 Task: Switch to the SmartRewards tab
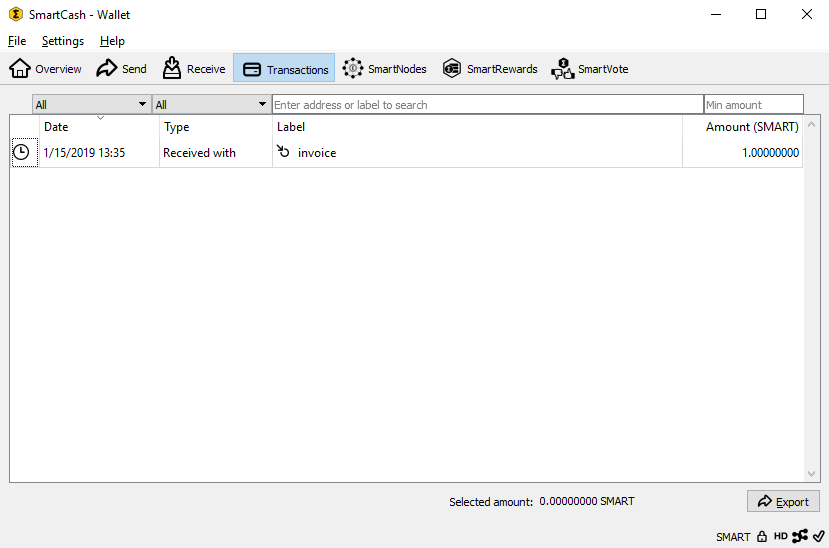(490, 69)
